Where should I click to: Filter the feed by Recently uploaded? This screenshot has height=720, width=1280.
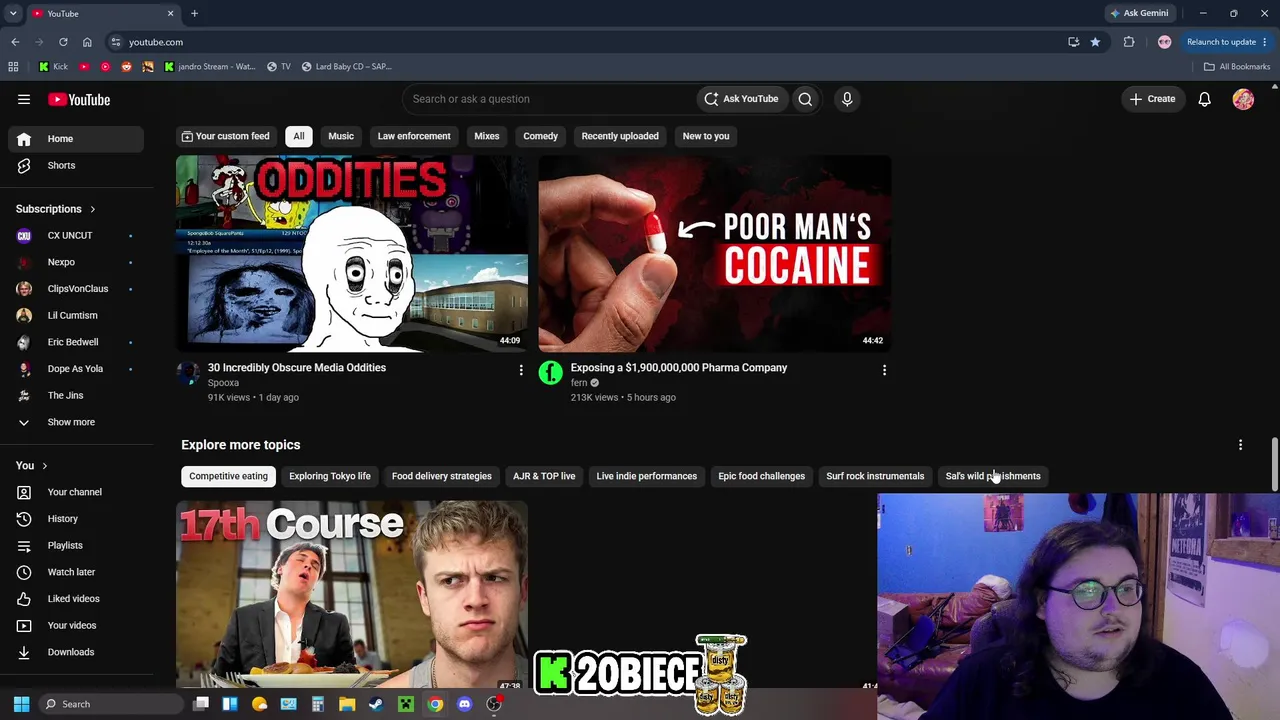point(620,136)
